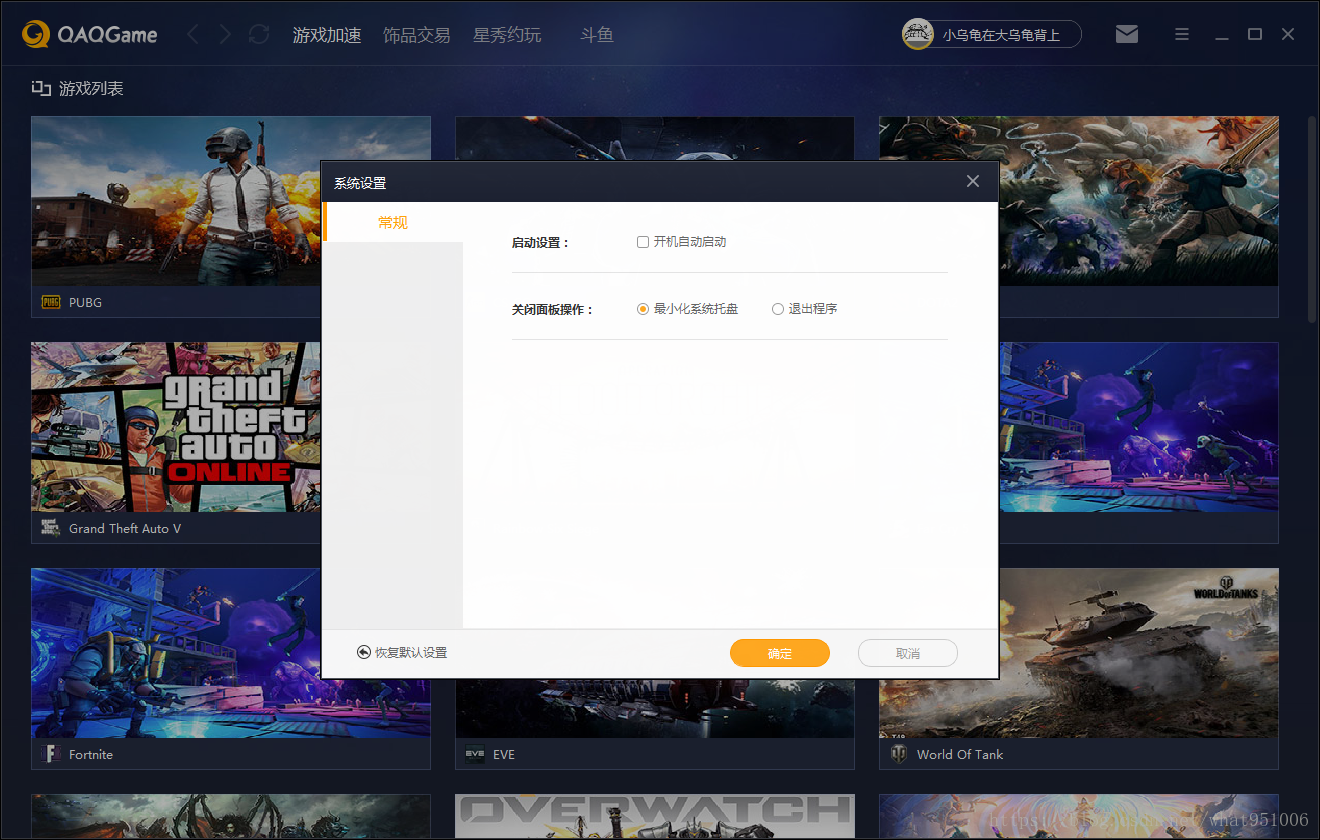Image resolution: width=1320 pixels, height=840 pixels.
Task: Select 最小化系统托盘 radio option
Action: [x=643, y=309]
